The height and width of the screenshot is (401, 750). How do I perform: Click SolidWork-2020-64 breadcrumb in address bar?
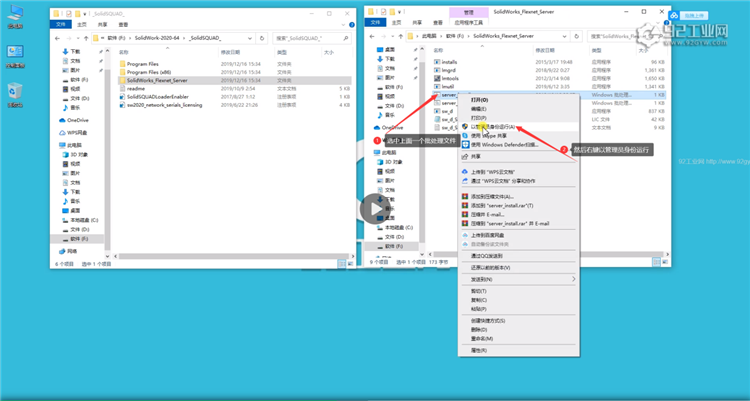click(x=157, y=38)
